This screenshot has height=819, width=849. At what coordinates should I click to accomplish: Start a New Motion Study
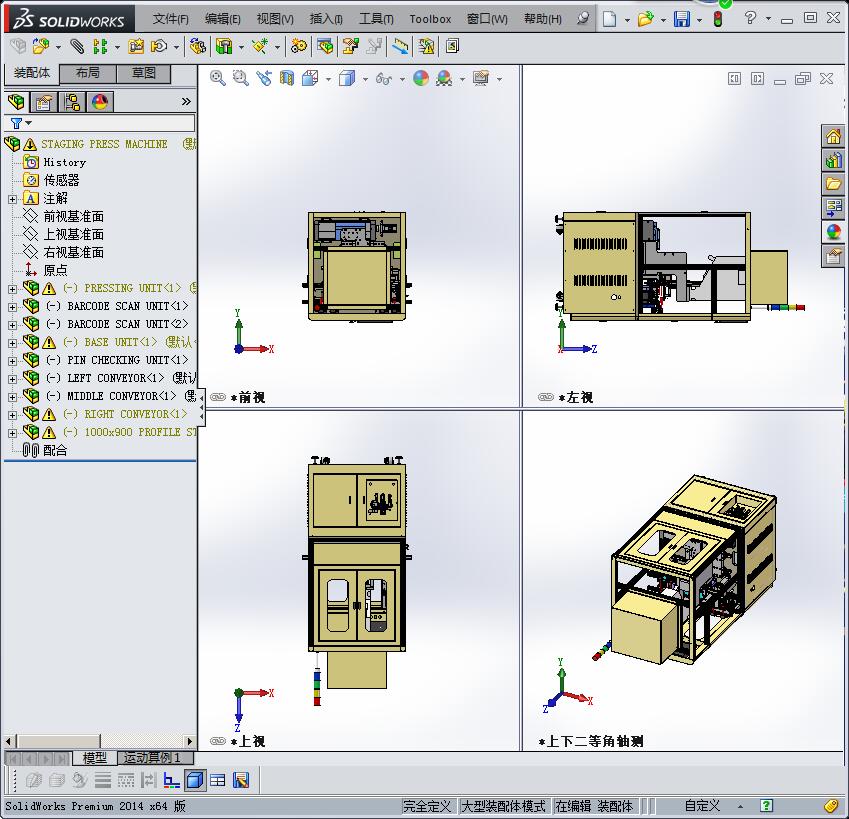click(298, 47)
